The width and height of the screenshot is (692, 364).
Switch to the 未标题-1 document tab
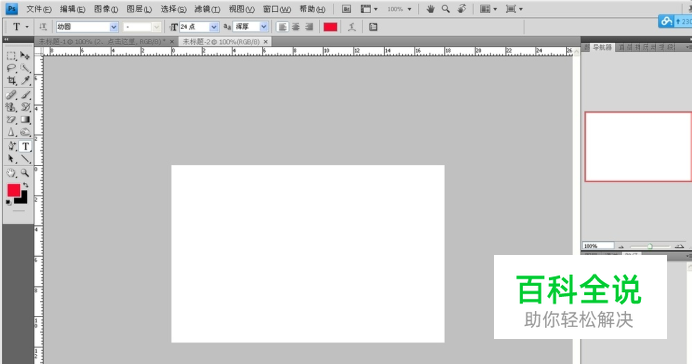[x=102, y=41]
